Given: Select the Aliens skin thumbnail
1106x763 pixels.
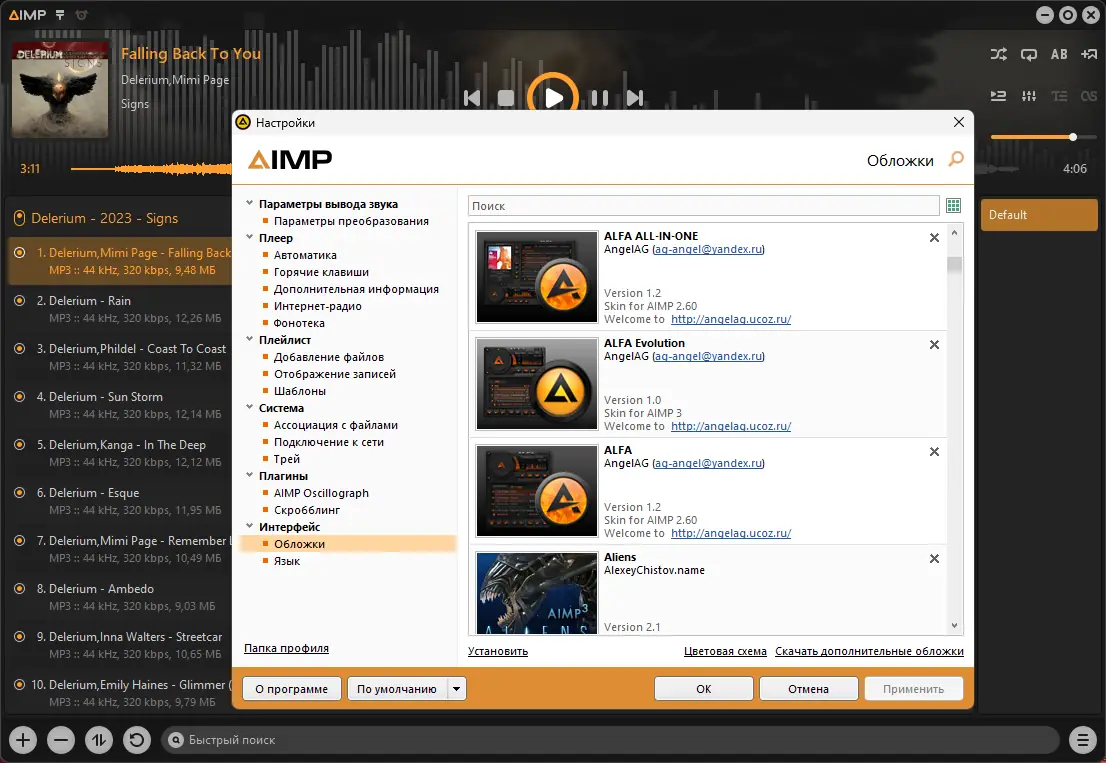Looking at the screenshot, I should click(537, 592).
